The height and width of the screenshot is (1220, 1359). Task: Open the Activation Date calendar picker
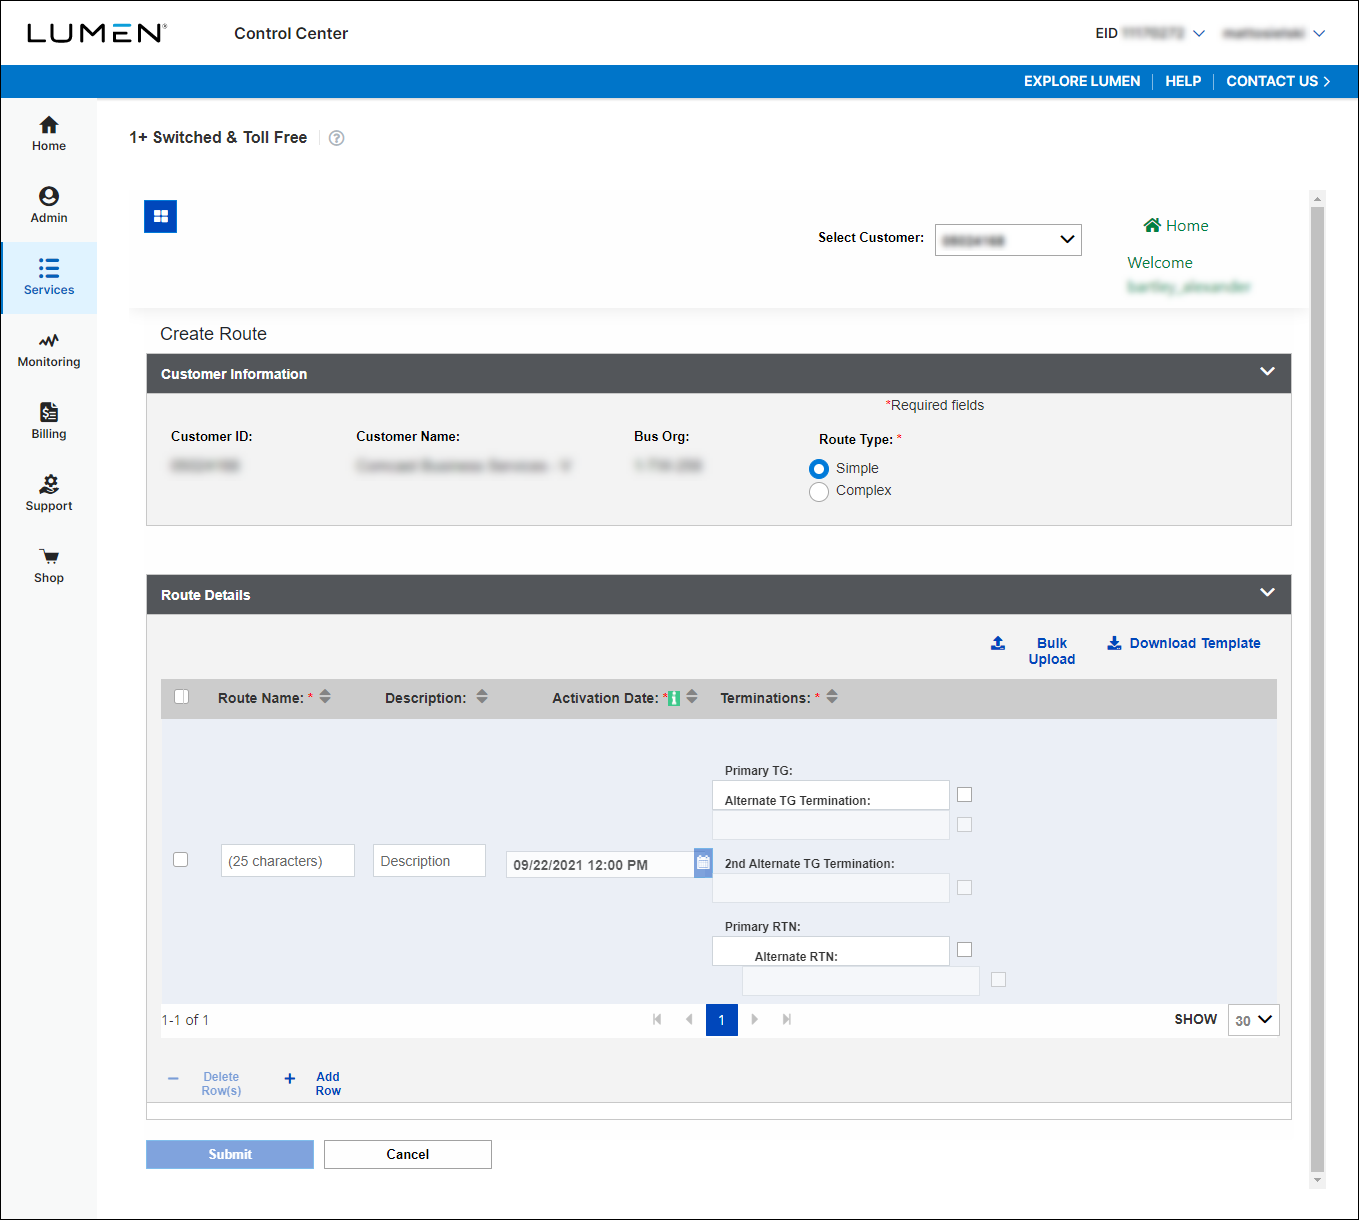[x=703, y=862]
